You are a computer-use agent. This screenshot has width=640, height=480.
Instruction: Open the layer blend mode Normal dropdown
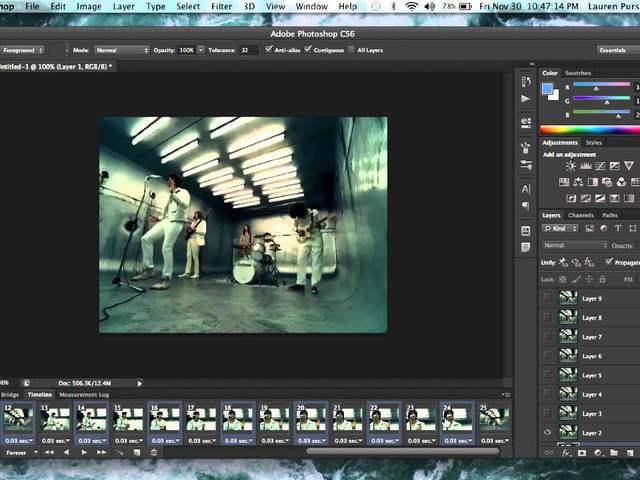tap(575, 245)
